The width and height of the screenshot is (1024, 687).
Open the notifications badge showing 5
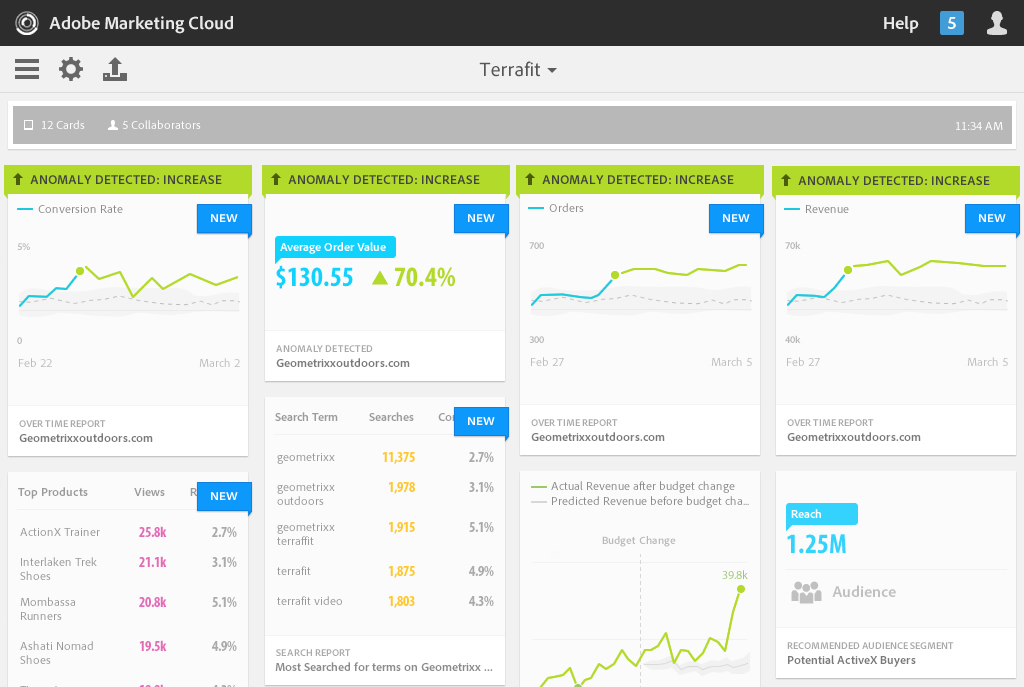pos(951,23)
